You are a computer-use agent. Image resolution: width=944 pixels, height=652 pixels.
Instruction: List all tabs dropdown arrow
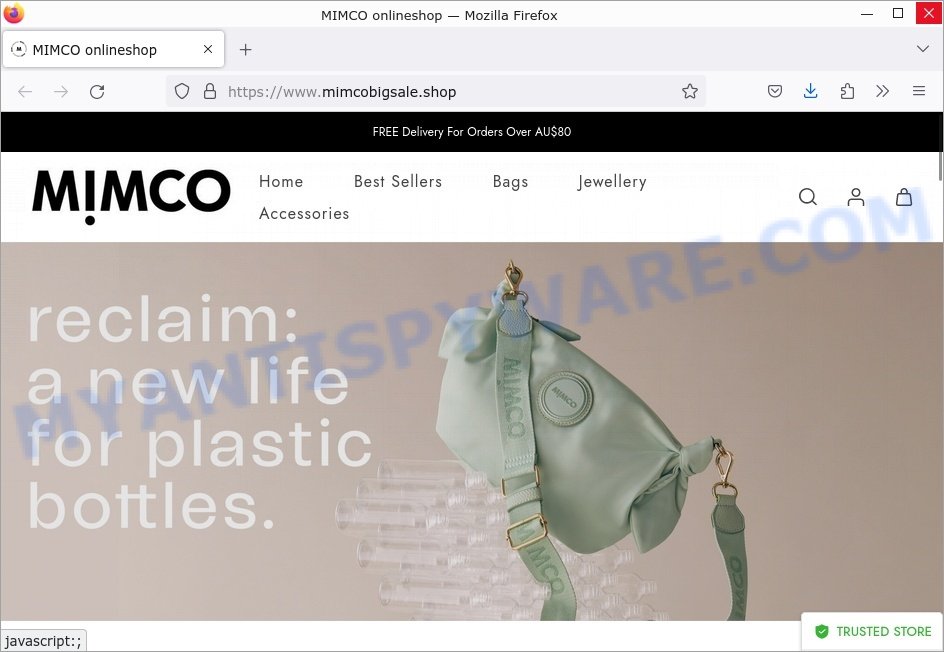pyautogui.click(x=923, y=49)
